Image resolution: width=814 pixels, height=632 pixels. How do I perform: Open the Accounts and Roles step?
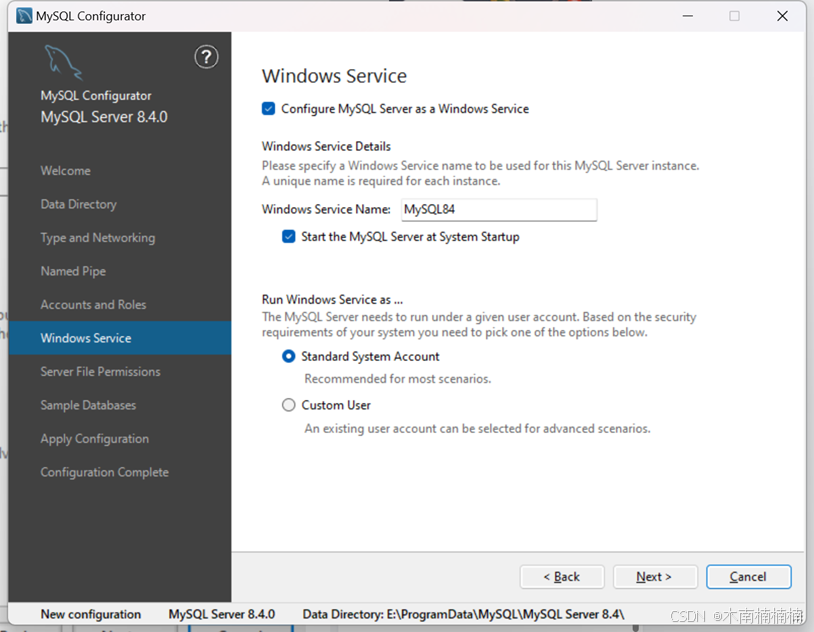[93, 305]
